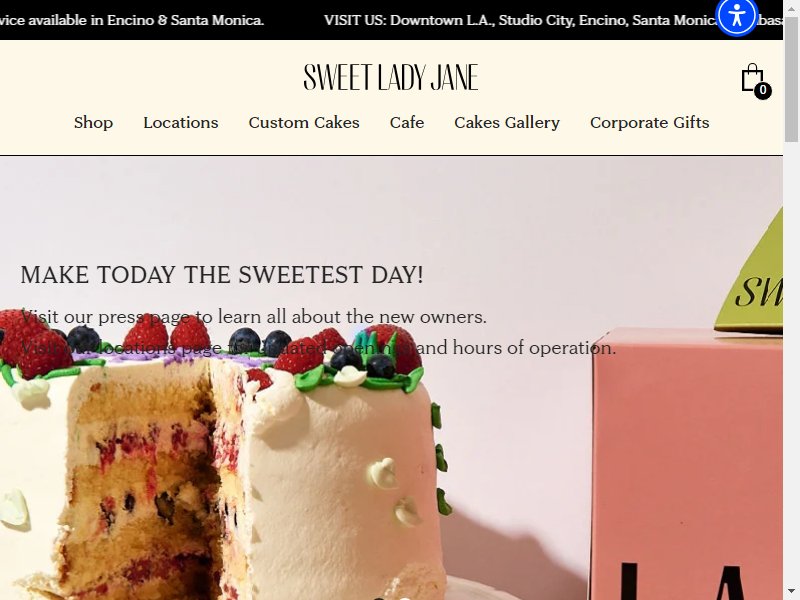Image resolution: width=800 pixels, height=600 pixels.
Task: Browse the Cakes Gallery
Action: click(x=507, y=122)
